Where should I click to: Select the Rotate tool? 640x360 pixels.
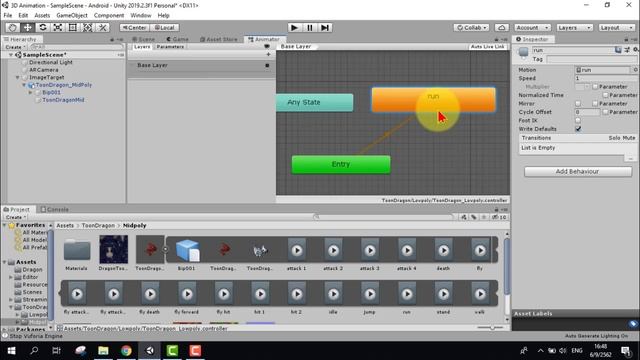(42, 27)
